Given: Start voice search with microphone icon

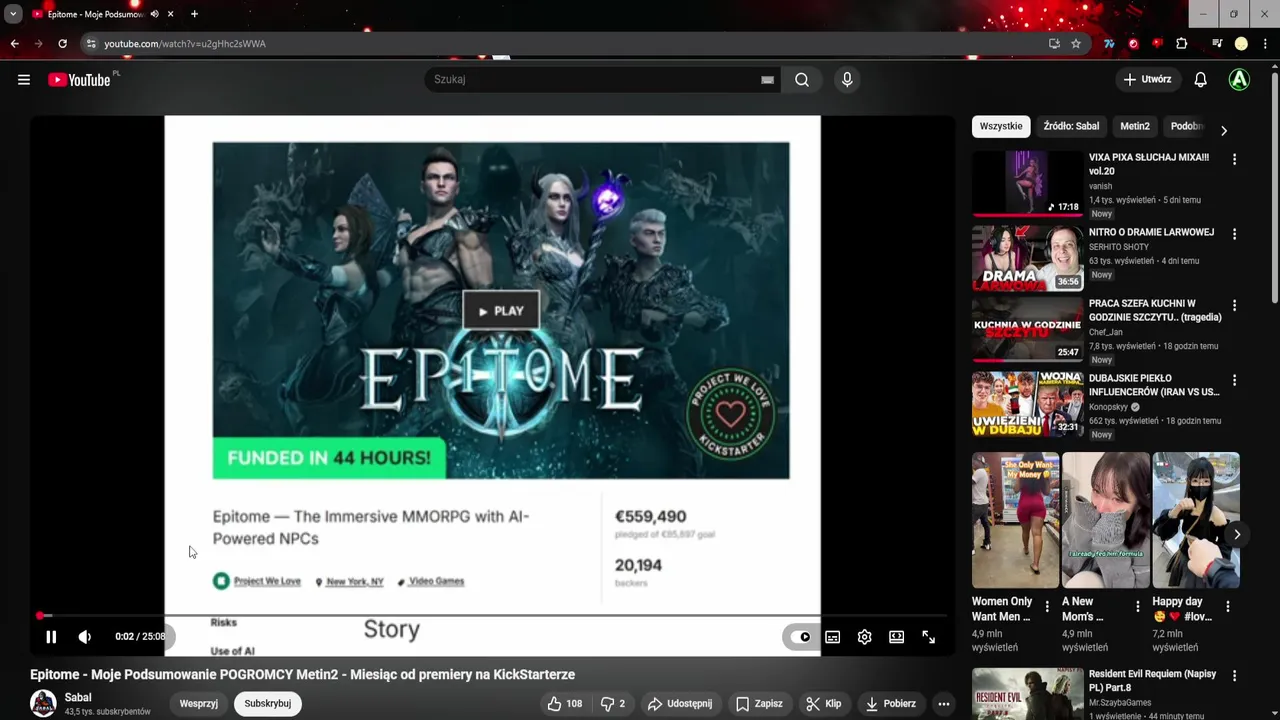Looking at the screenshot, I should 847,80.
